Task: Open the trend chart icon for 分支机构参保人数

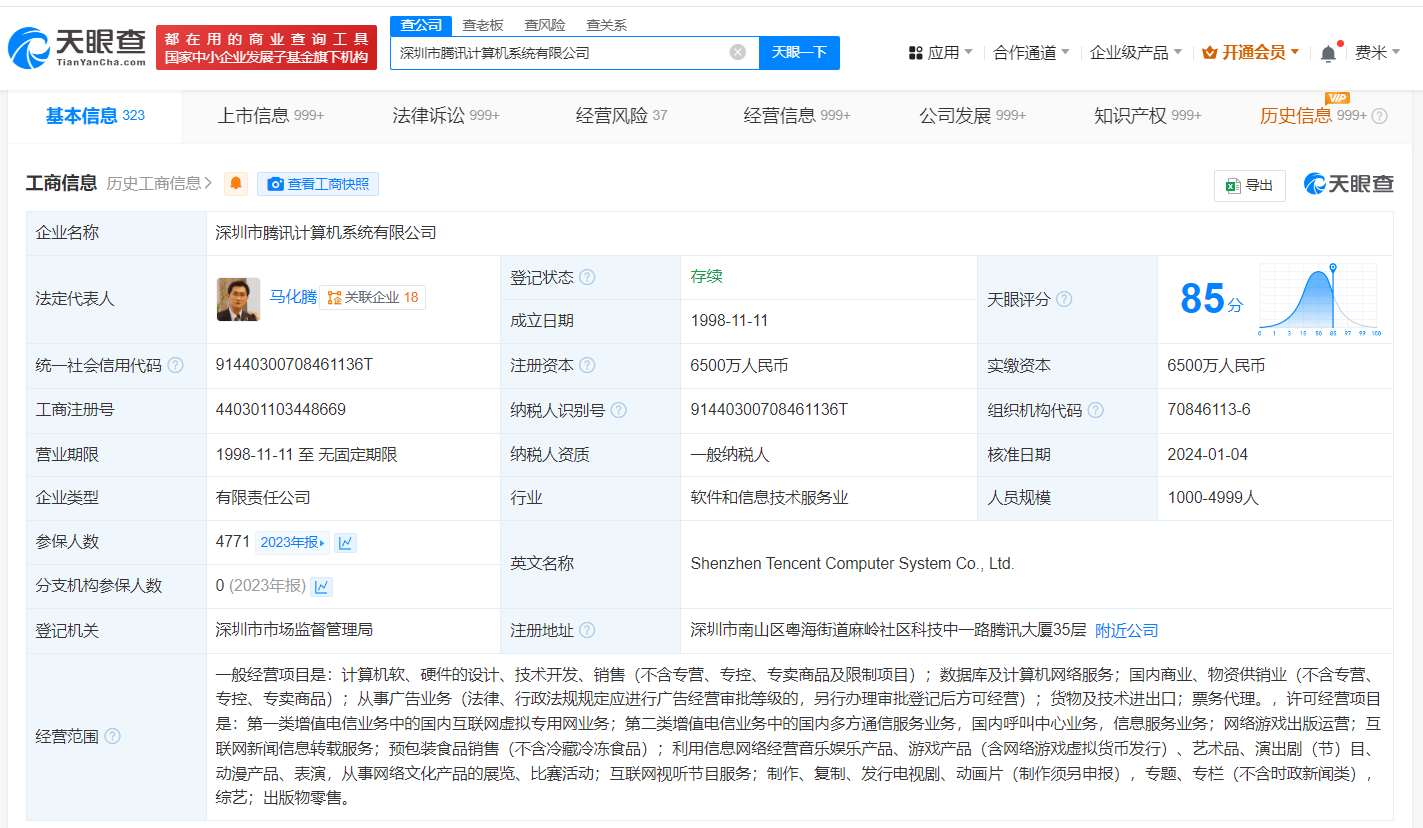Action: tap(322, 587)
